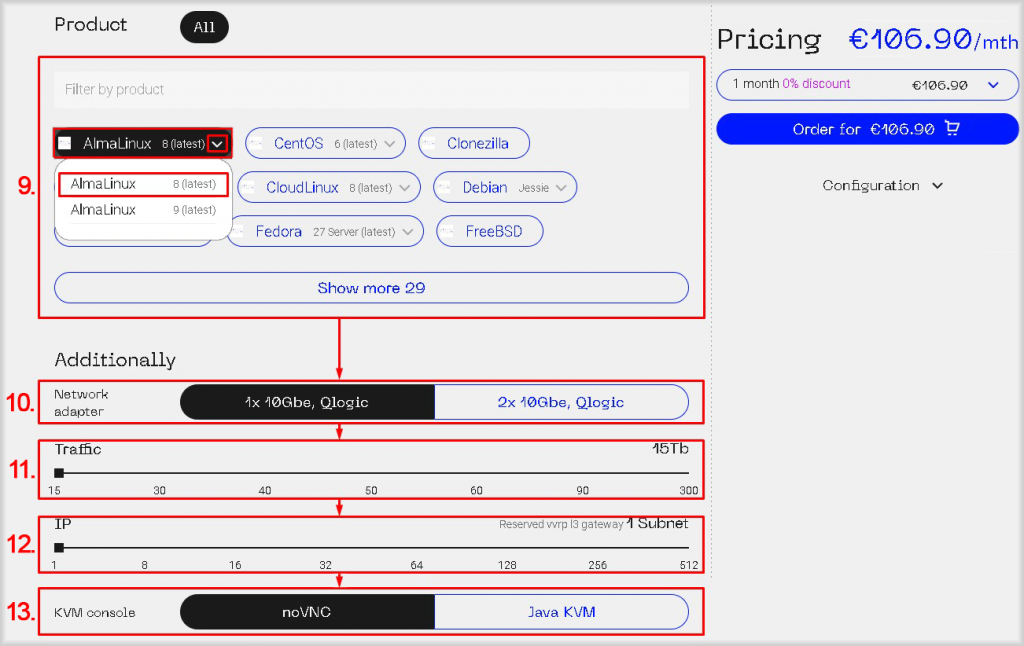Click the Traffic slider handle
The width and height of the screenshot is (1024, 646).
tap(59, 473)
